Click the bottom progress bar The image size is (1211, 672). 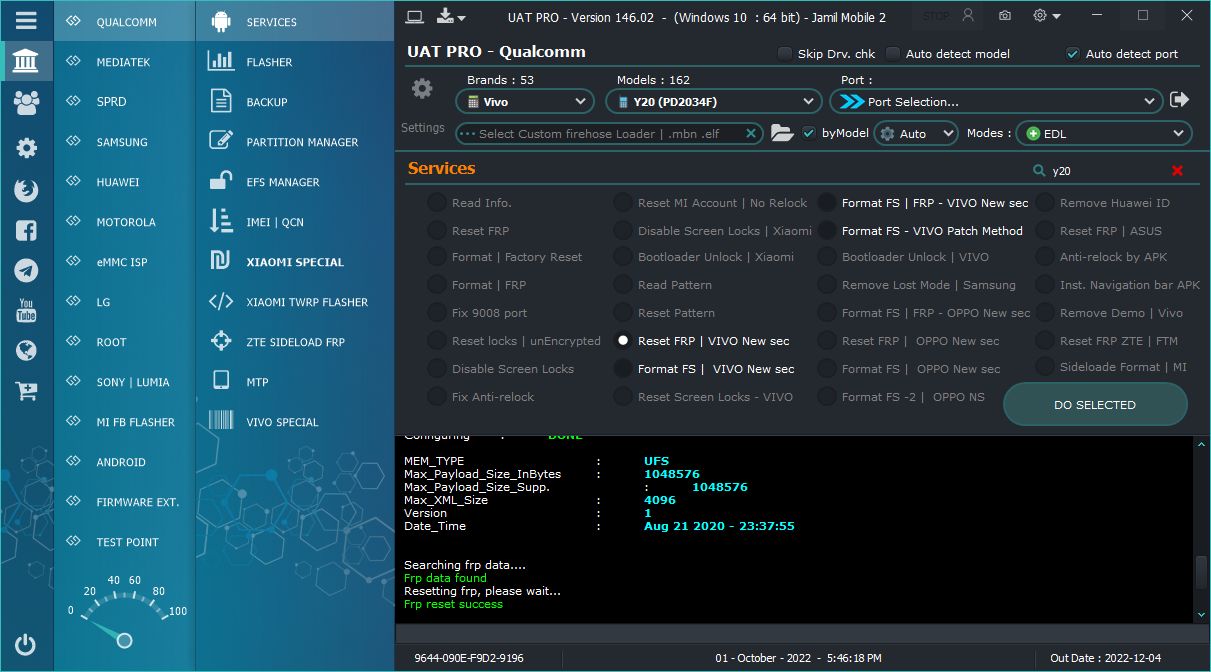pyautogui.click(x=802, y=634)
